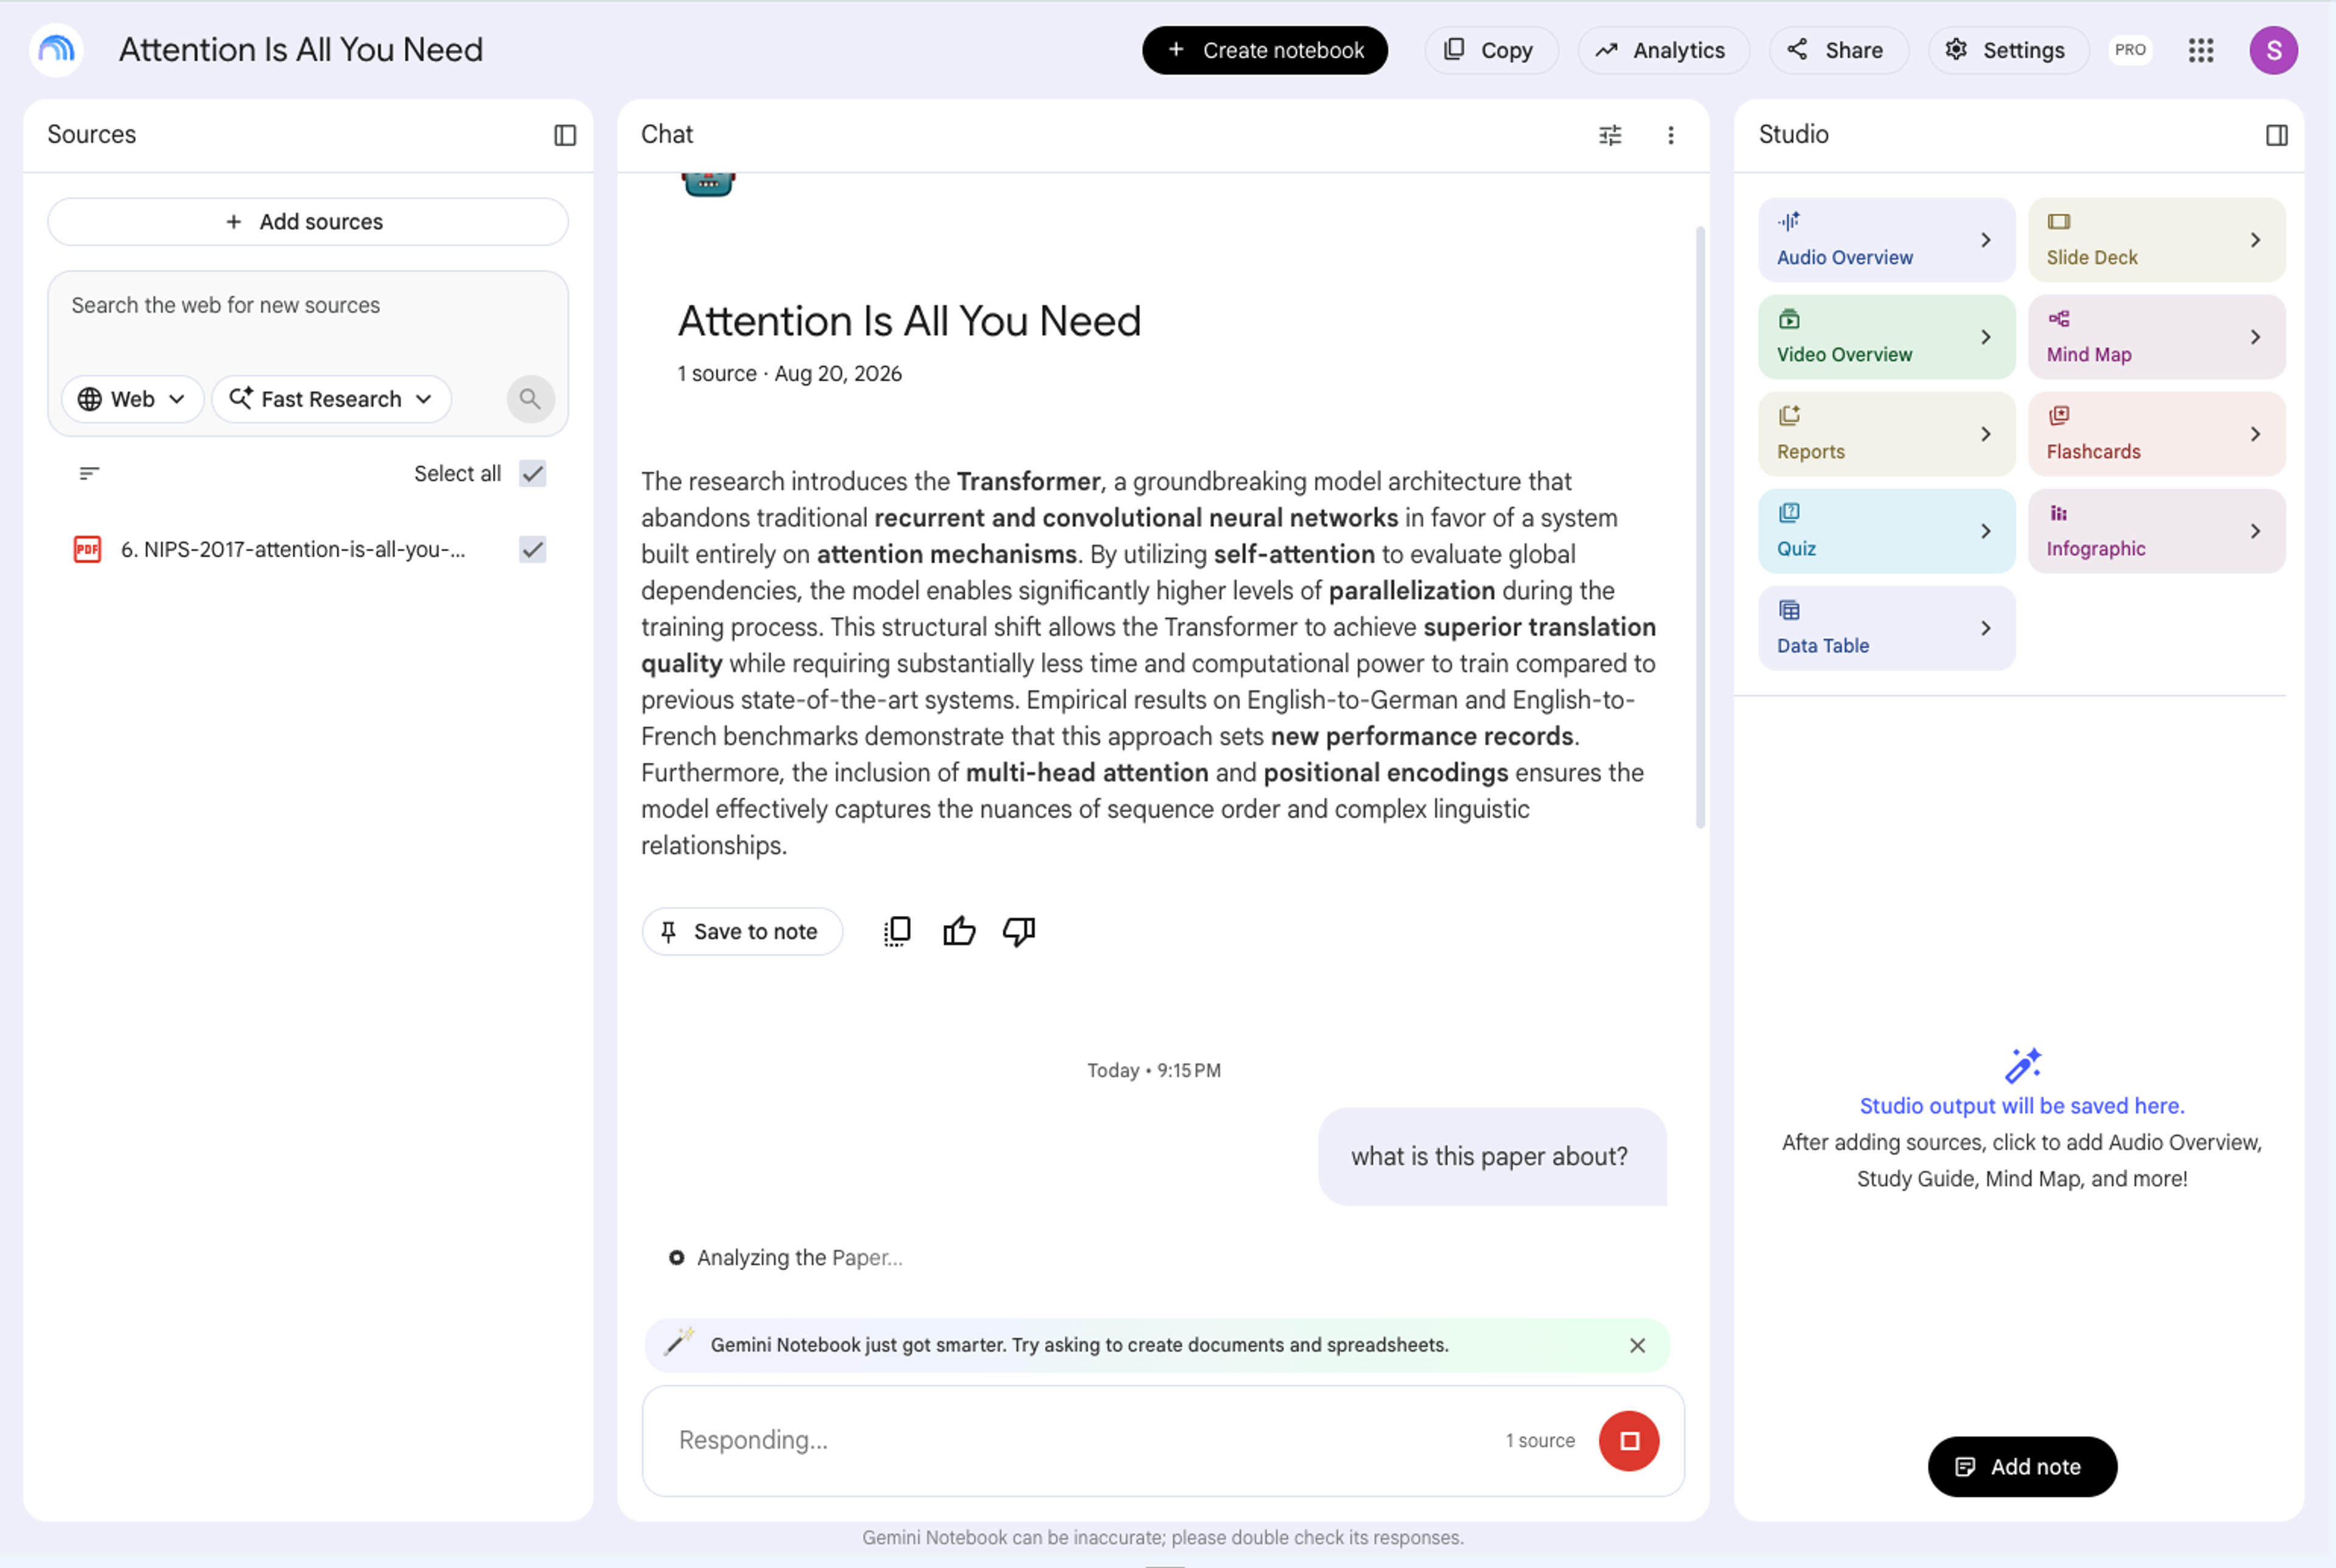Toggle the Select all checkbox
The width and height of the screenshot is (2336, 1568).
533,473
